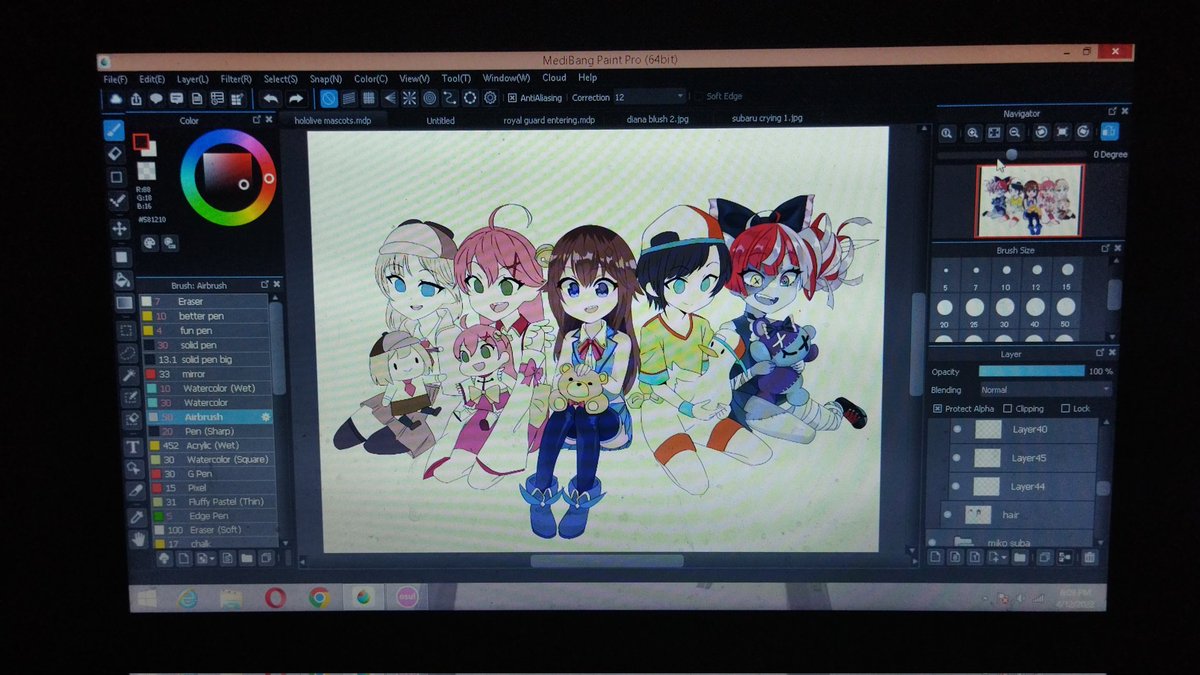Undock the Color panel
The width and height of the screenshot is (1200, 675).
click(x=256, y=120)
